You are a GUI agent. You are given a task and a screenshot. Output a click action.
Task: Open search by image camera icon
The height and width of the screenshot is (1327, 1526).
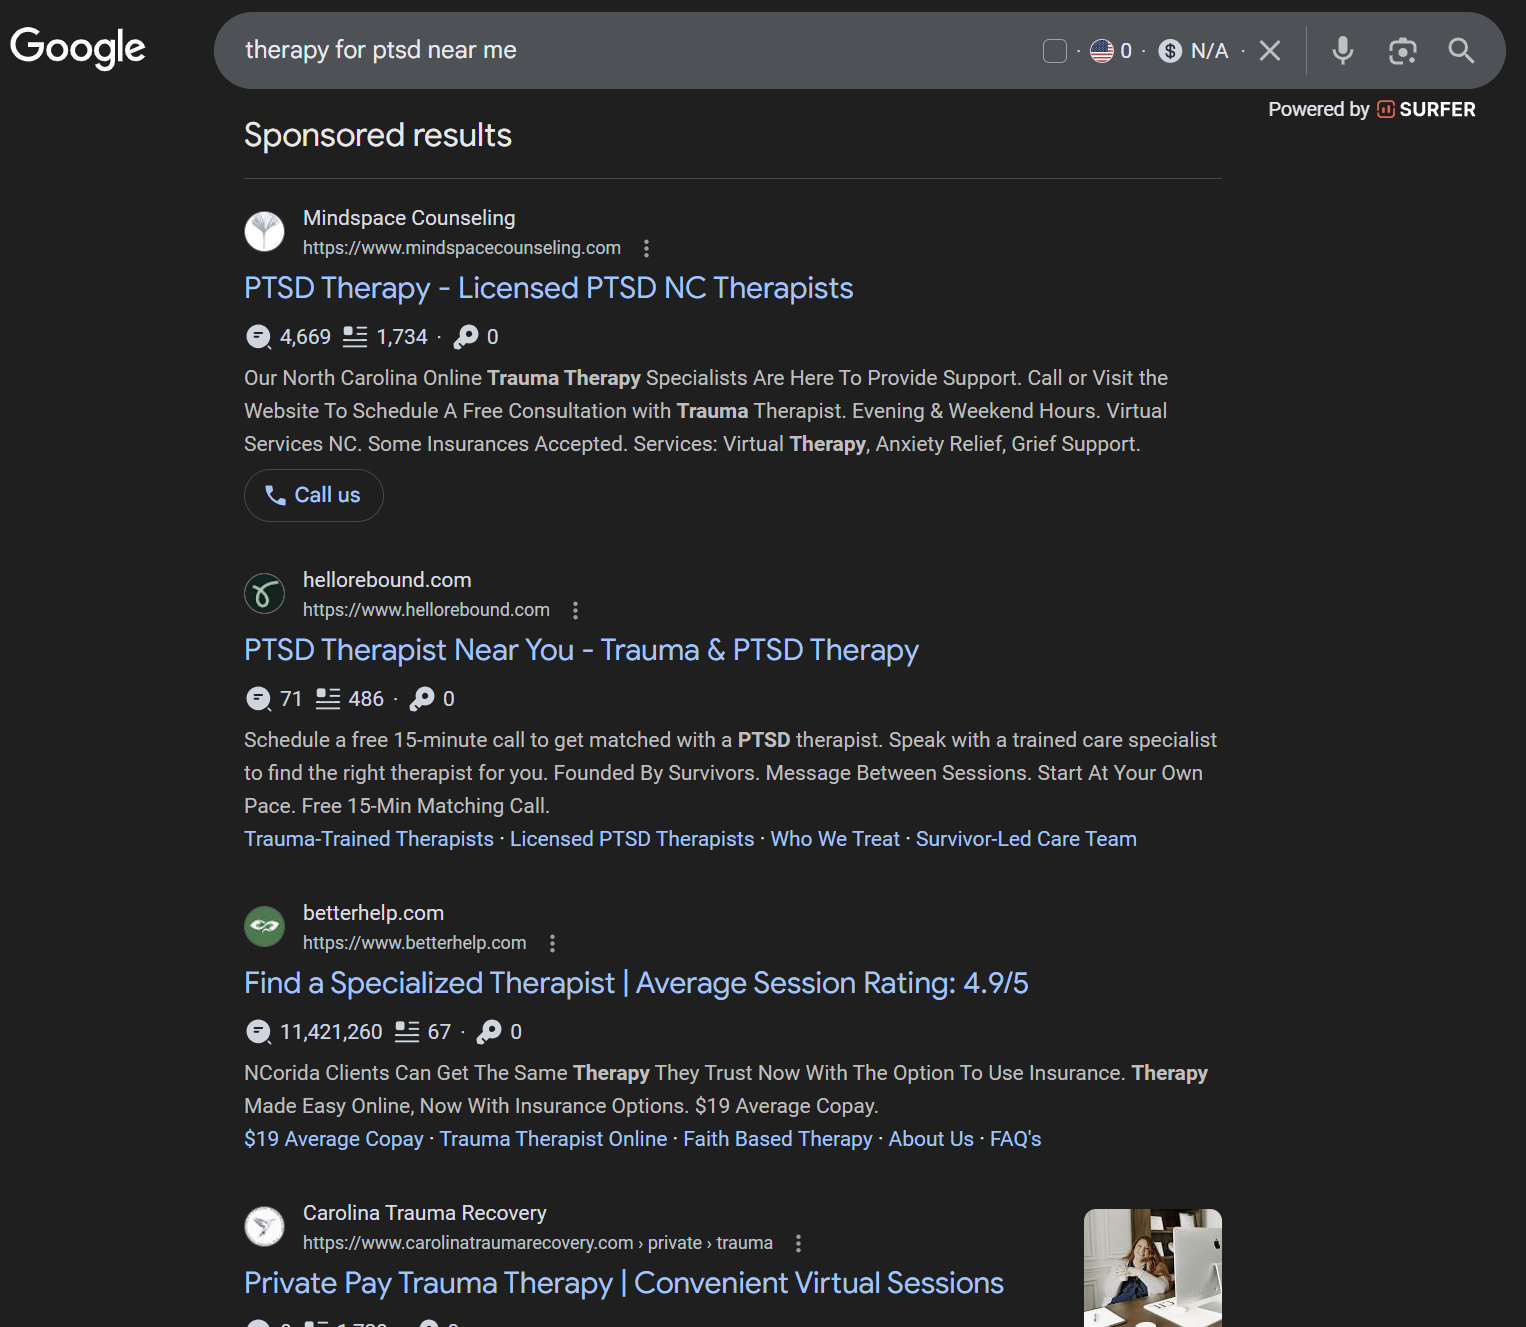[1402, 51]
